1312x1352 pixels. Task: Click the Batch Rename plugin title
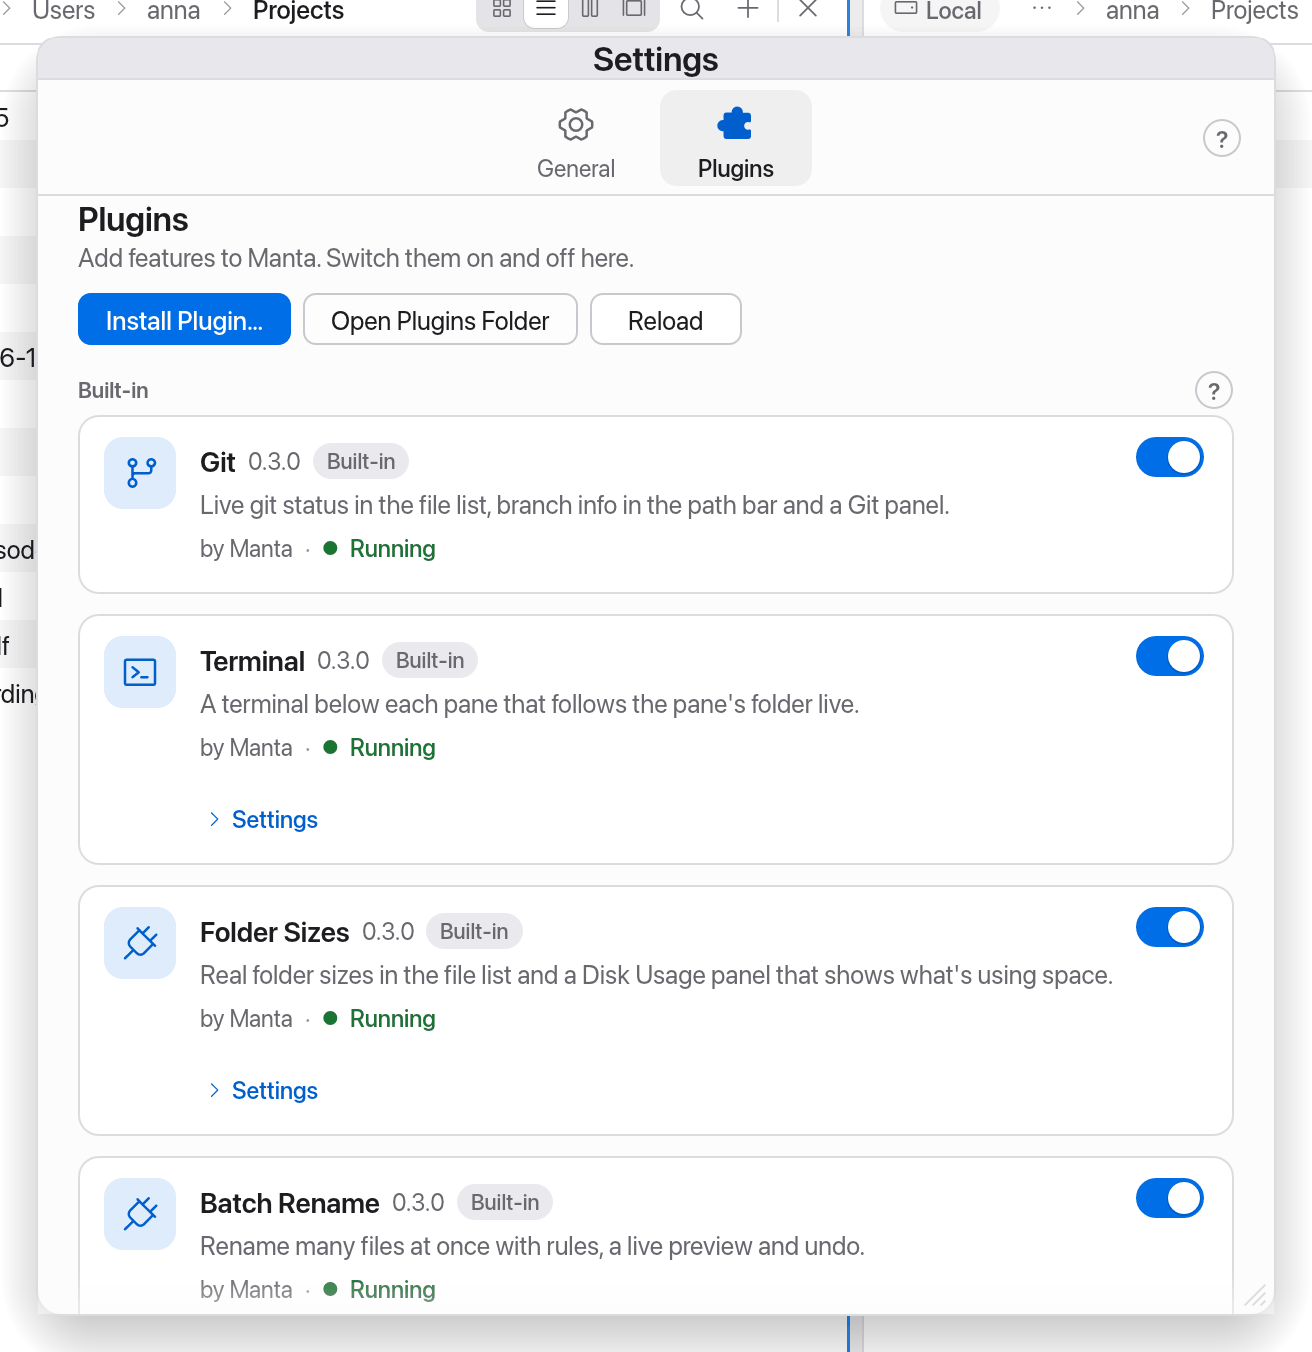coord(289,1203)
